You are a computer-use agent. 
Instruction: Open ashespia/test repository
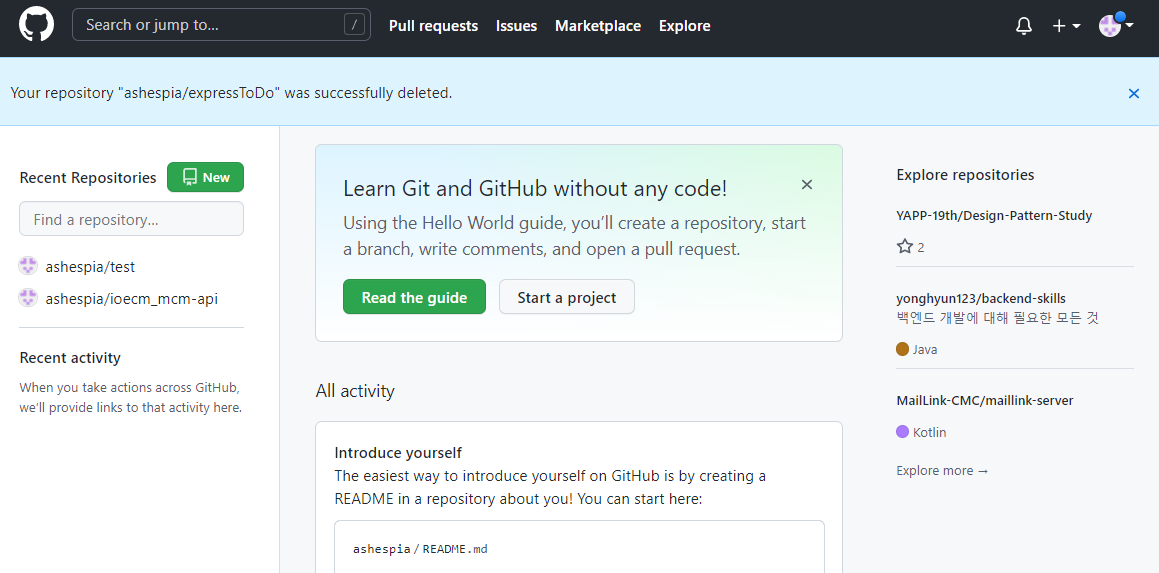pyautogui.click(x=90, y=267)
